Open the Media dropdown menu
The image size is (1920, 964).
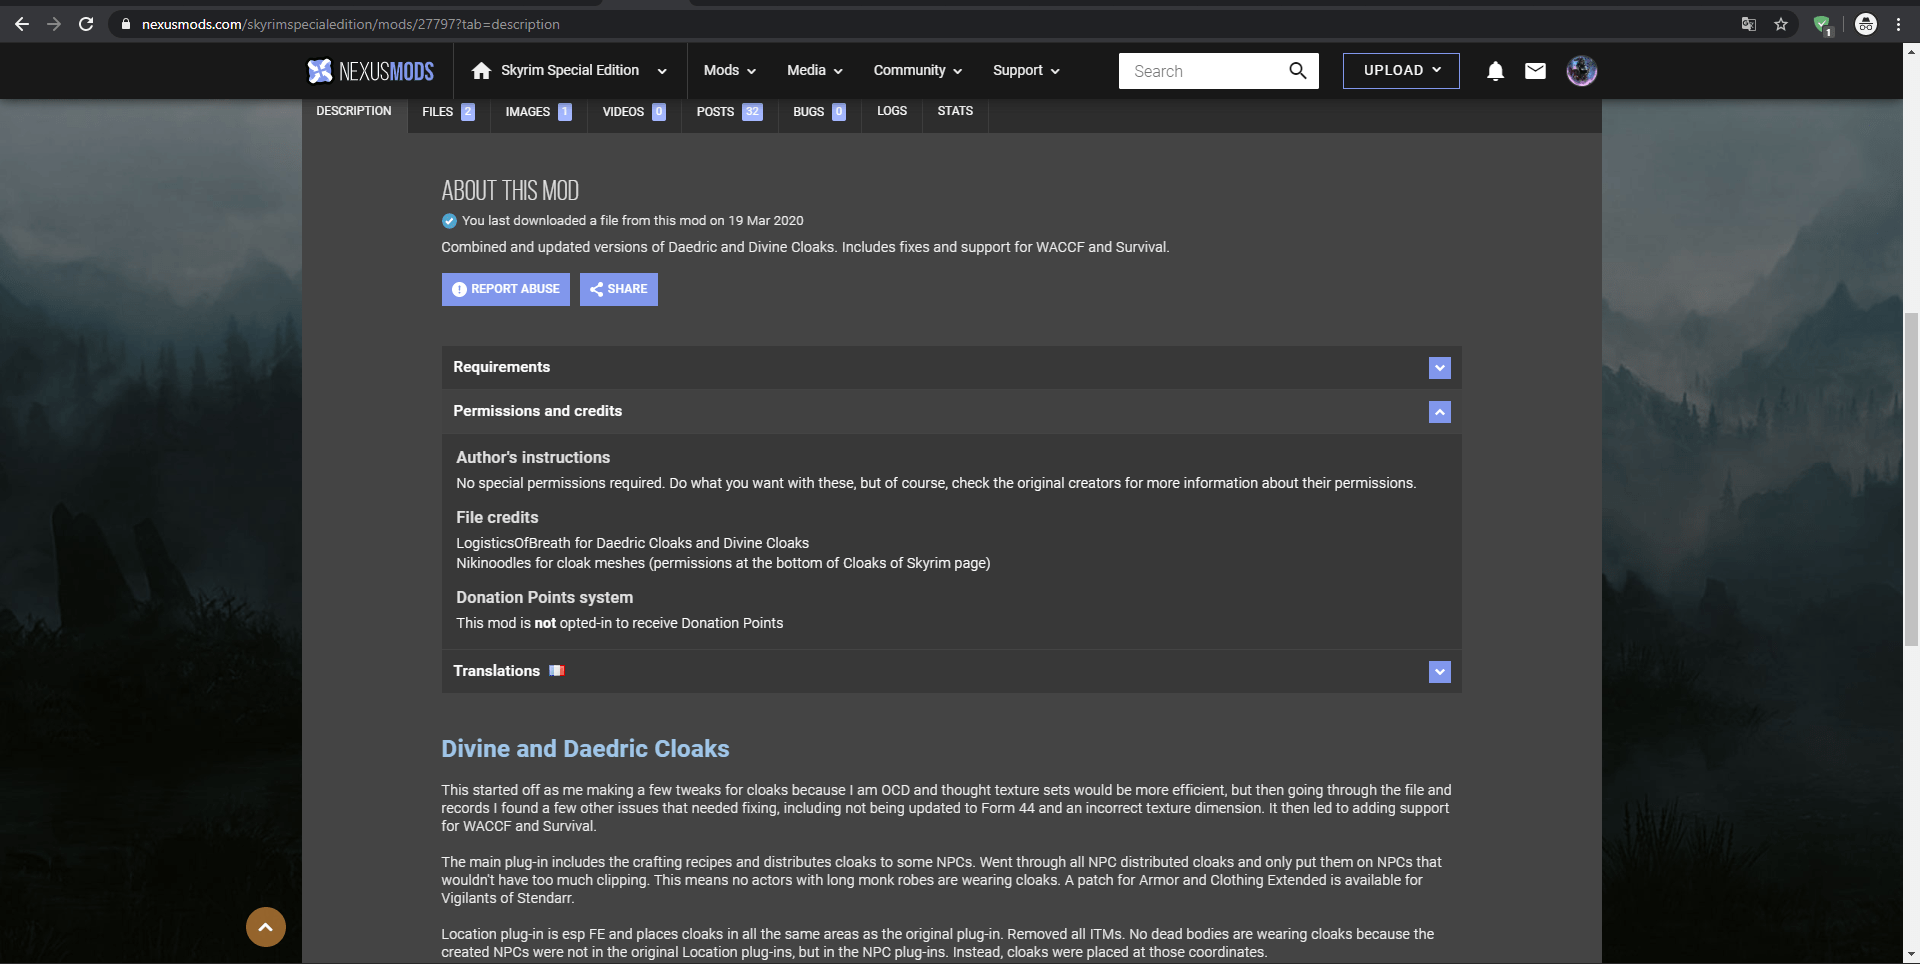point(814,71)
